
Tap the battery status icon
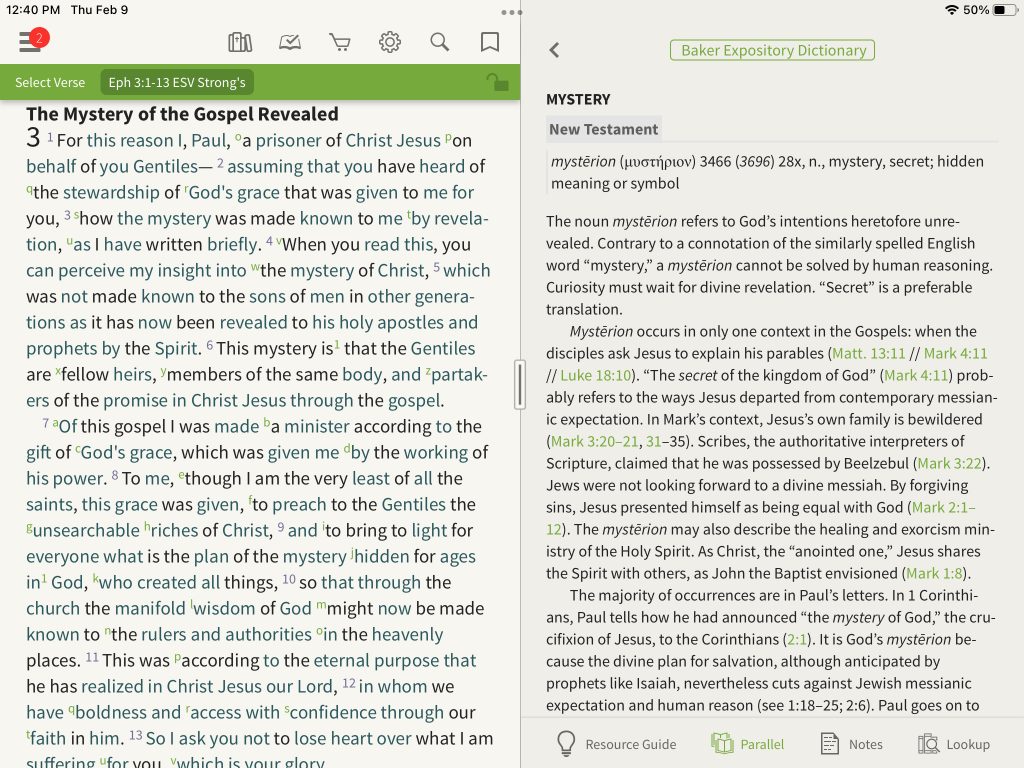point(1006,10)
